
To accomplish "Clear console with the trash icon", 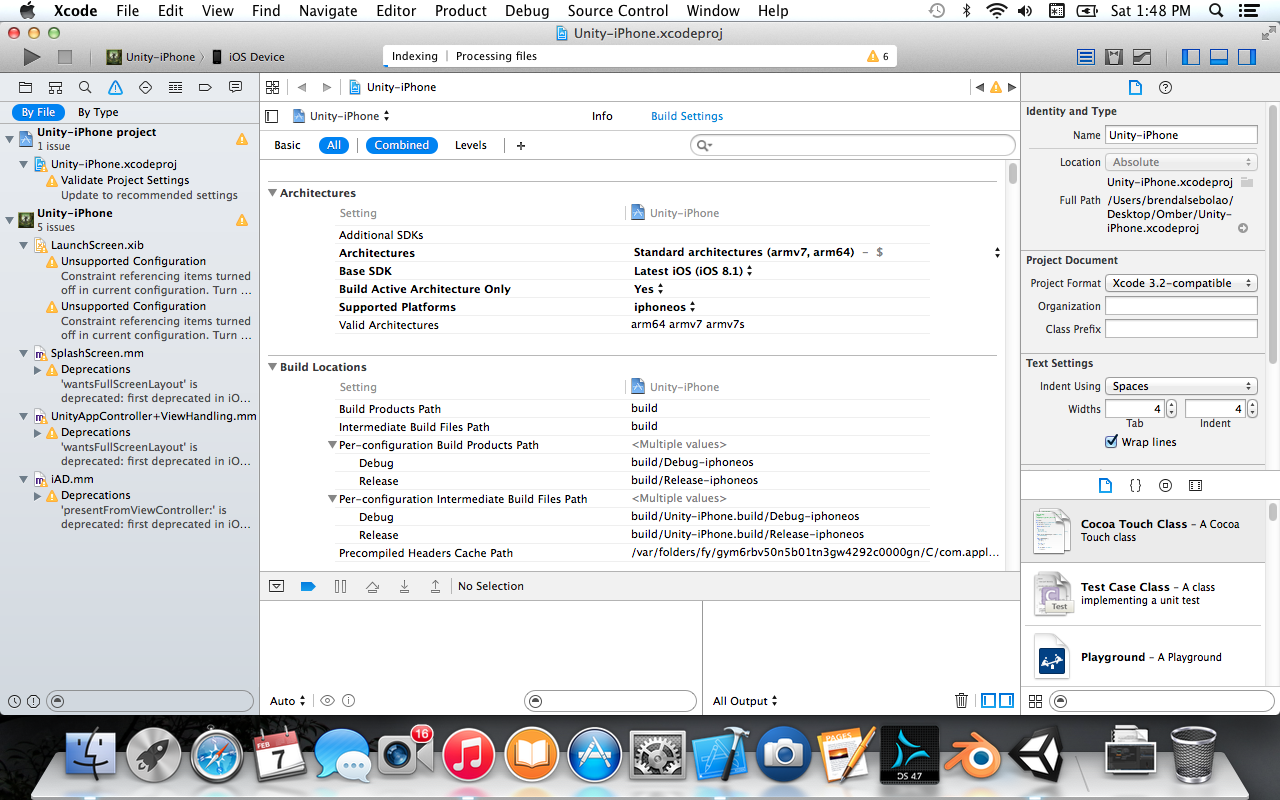I will pyautogui.click(x=961, y=701).
